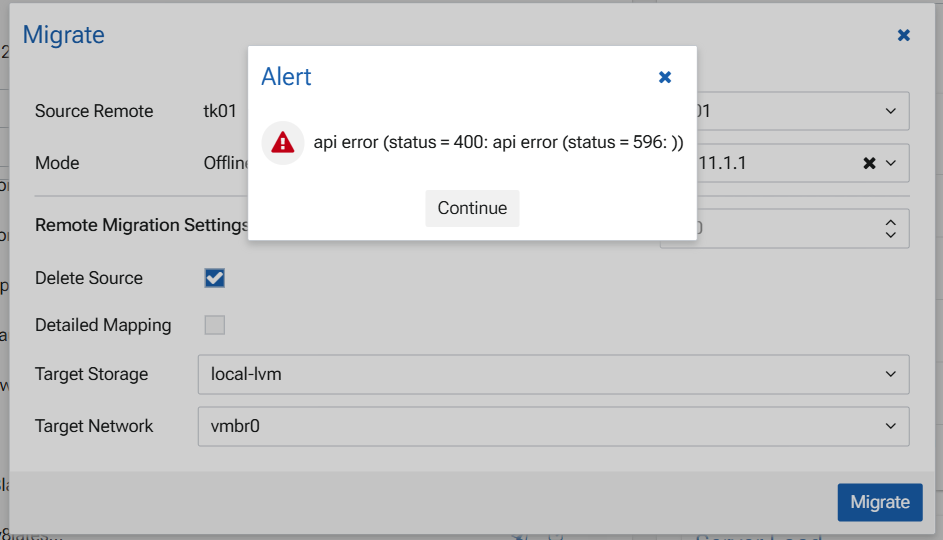
Task: Click the Alert dialog title
Action: [286, 77]
